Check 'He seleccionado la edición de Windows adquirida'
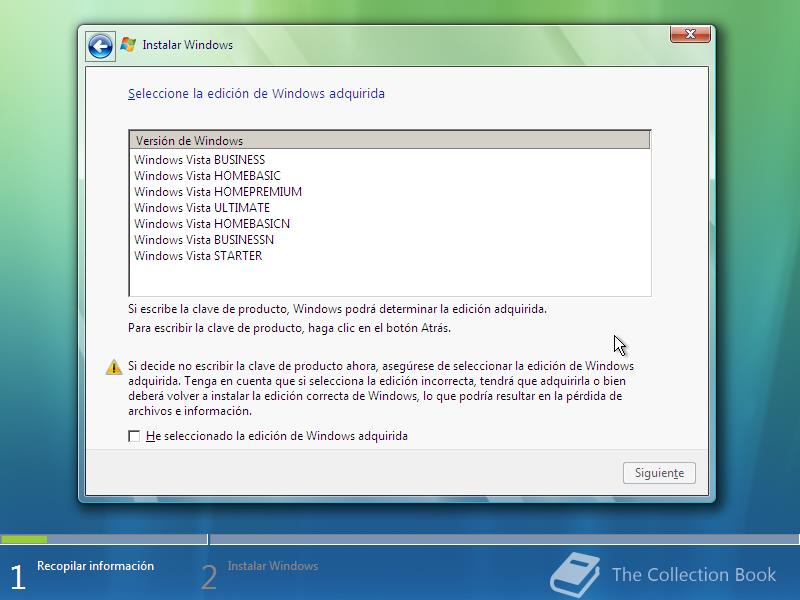This screenshot has width=800, height=600. 134,436
